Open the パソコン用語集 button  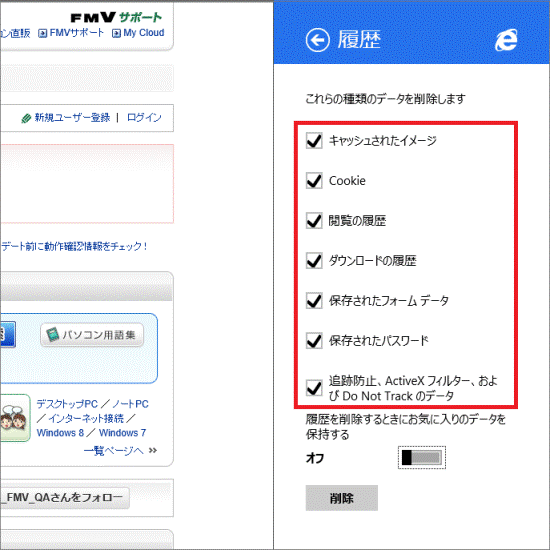[92, 335]
